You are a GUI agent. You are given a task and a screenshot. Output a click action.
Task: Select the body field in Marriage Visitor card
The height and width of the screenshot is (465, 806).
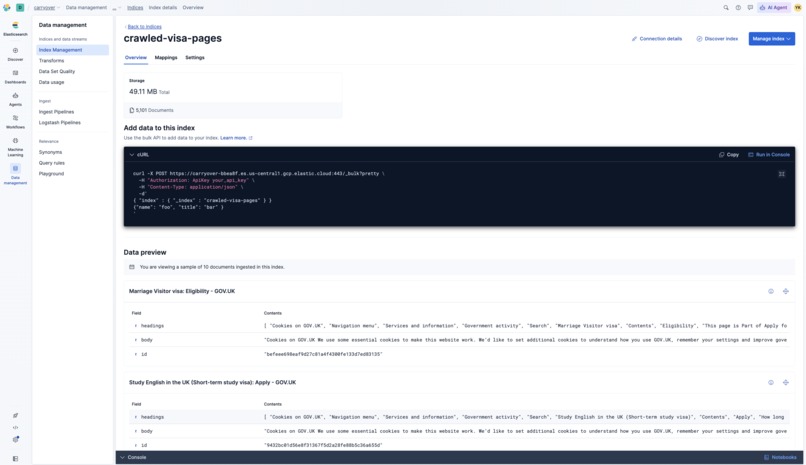[146, 340]
